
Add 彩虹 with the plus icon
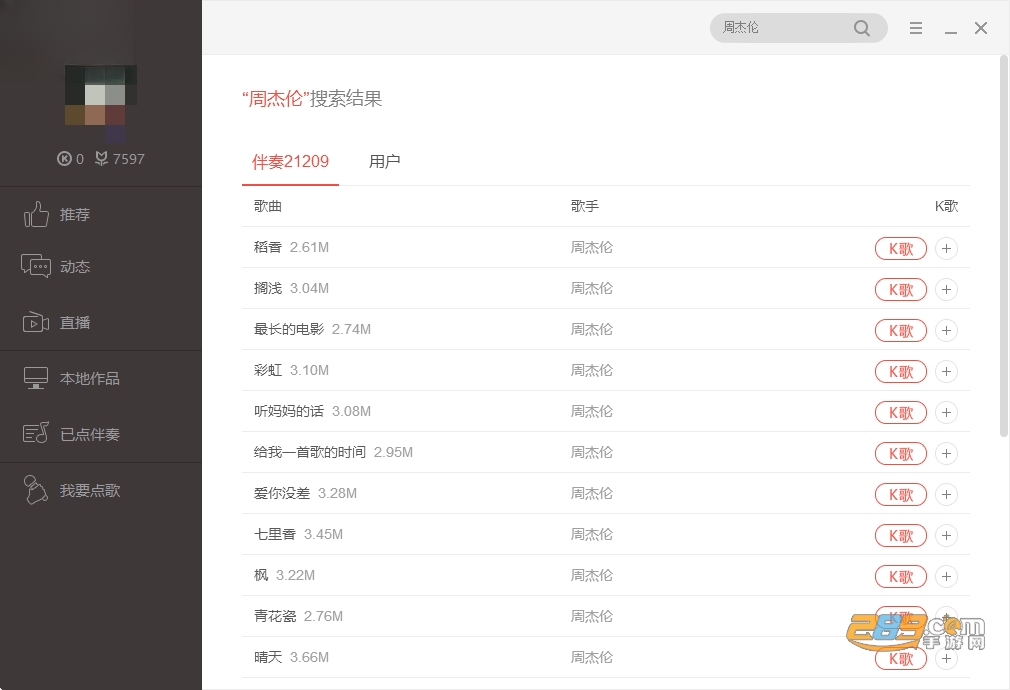coord(946,371)
